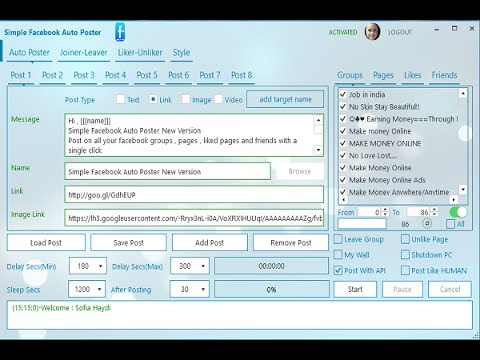
Task: Open the Style tab
Action: click(x=181, y=52)
